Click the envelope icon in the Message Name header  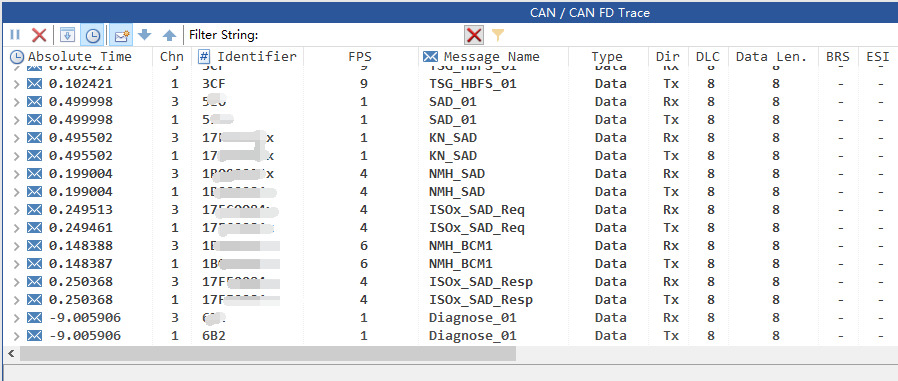tap(431, 57)
